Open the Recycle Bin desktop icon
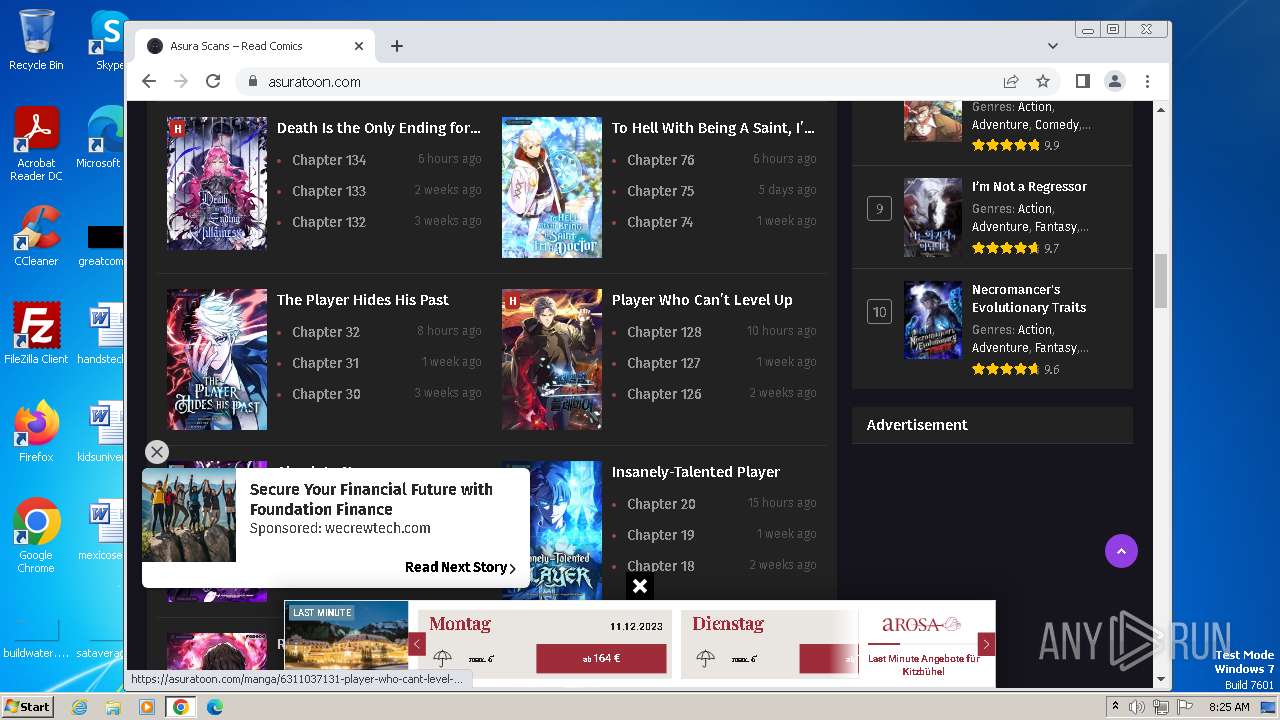 pos(36,40)
